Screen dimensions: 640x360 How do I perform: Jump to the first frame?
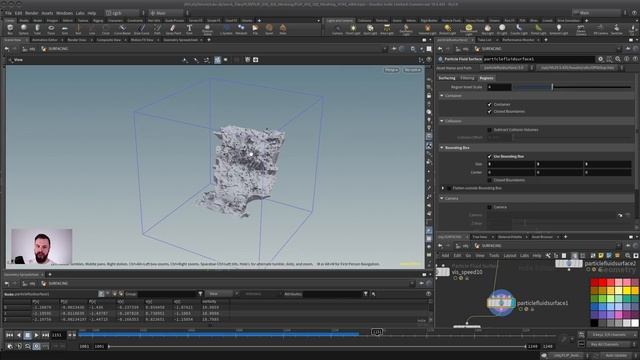(9, 335)
